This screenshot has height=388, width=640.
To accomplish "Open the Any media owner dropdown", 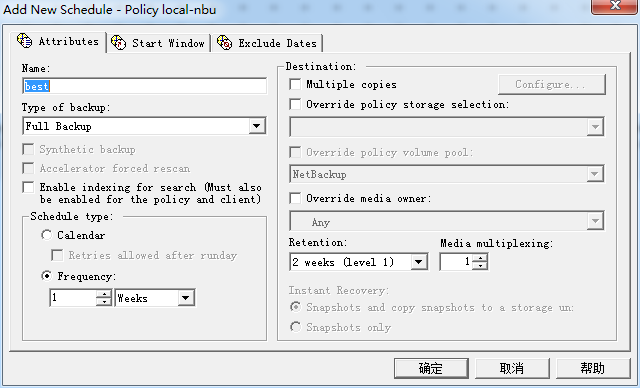I will 595,221.
